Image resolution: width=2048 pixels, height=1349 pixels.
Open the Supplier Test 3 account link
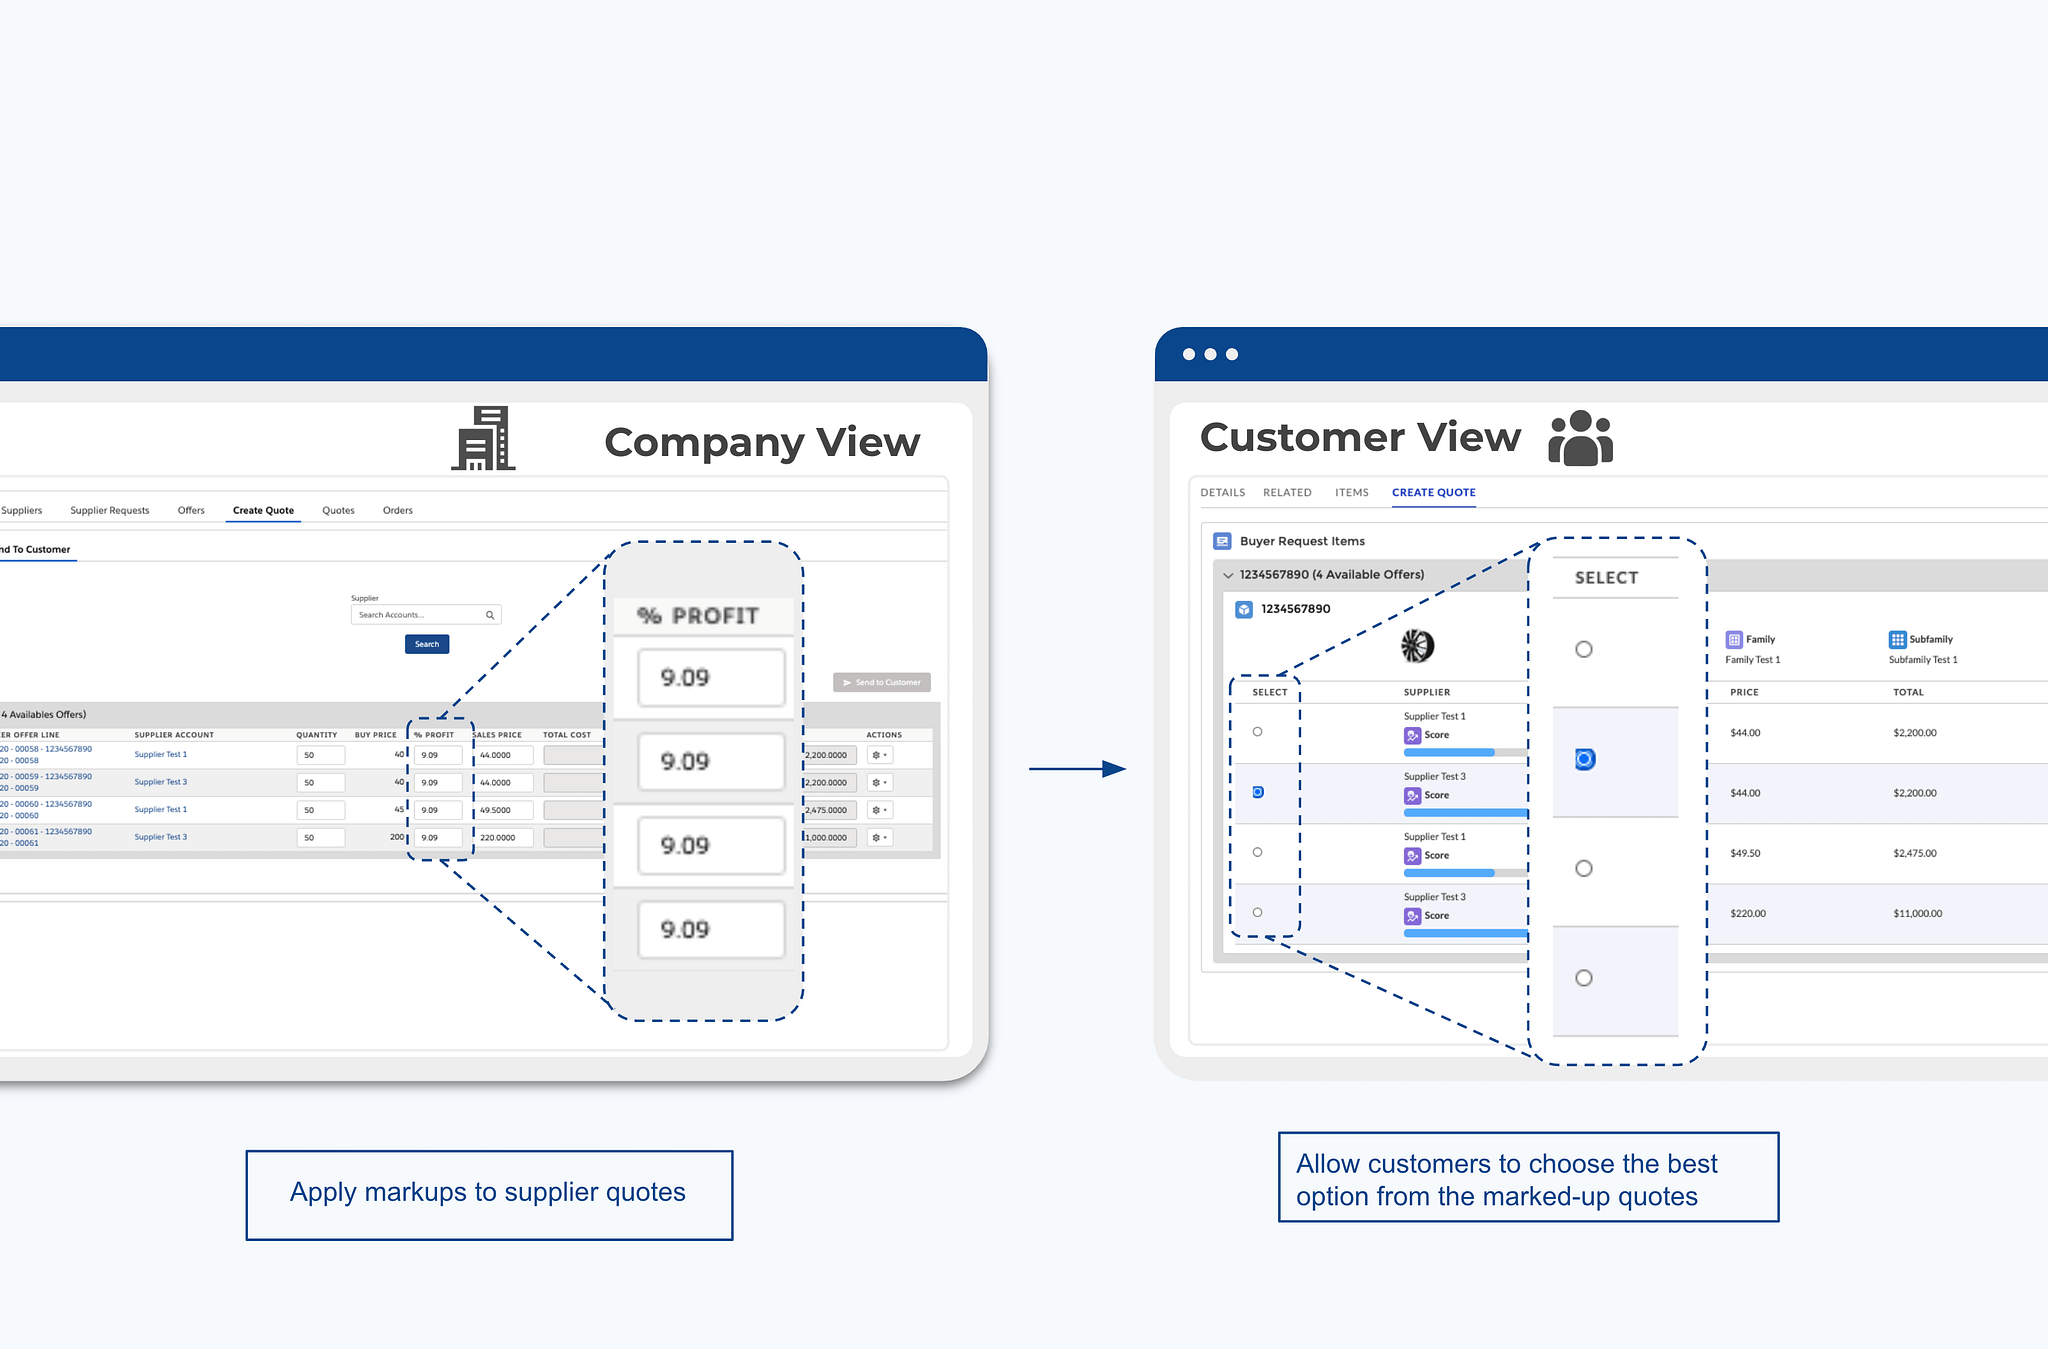pos(161,782)
